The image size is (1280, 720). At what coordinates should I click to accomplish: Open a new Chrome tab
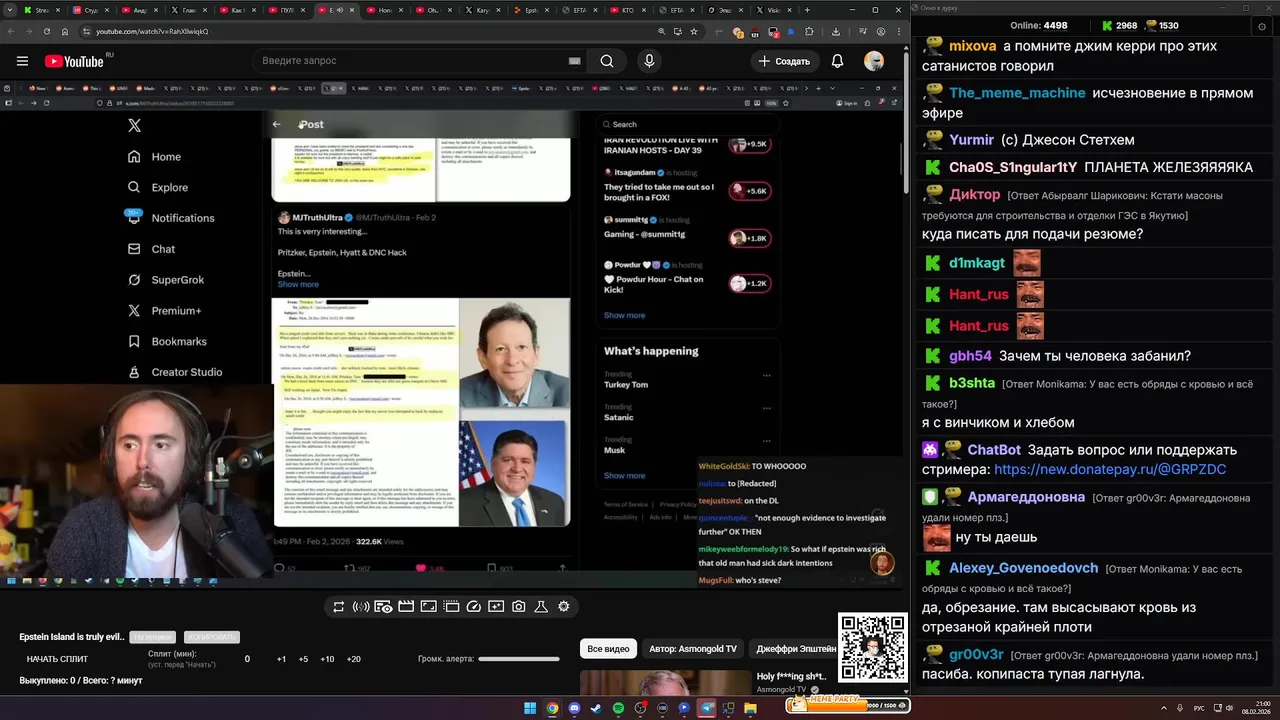807,10
